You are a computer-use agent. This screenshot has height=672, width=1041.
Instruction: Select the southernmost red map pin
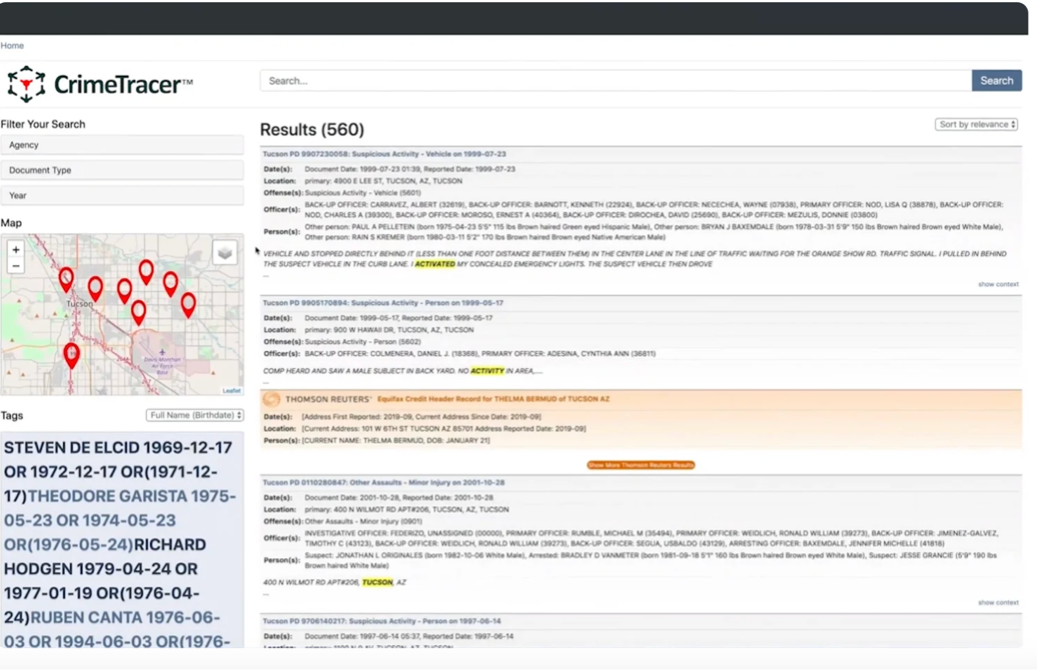pyautogui.click(x=72, y=356)
